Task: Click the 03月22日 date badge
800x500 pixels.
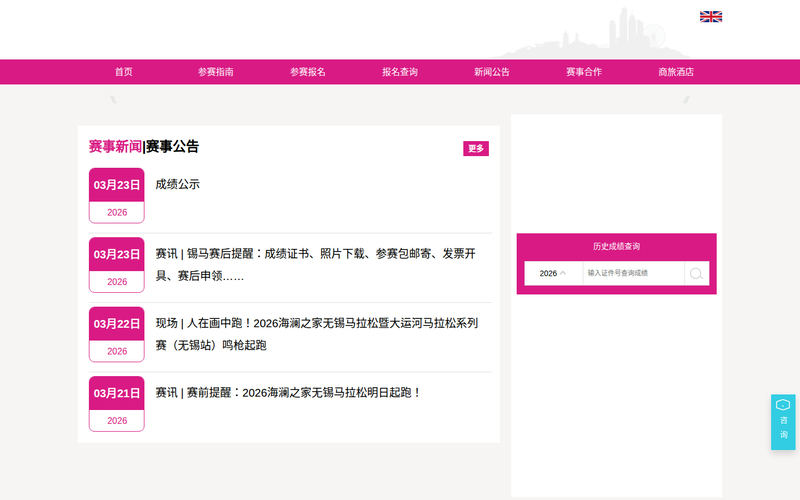Action: 117,334
